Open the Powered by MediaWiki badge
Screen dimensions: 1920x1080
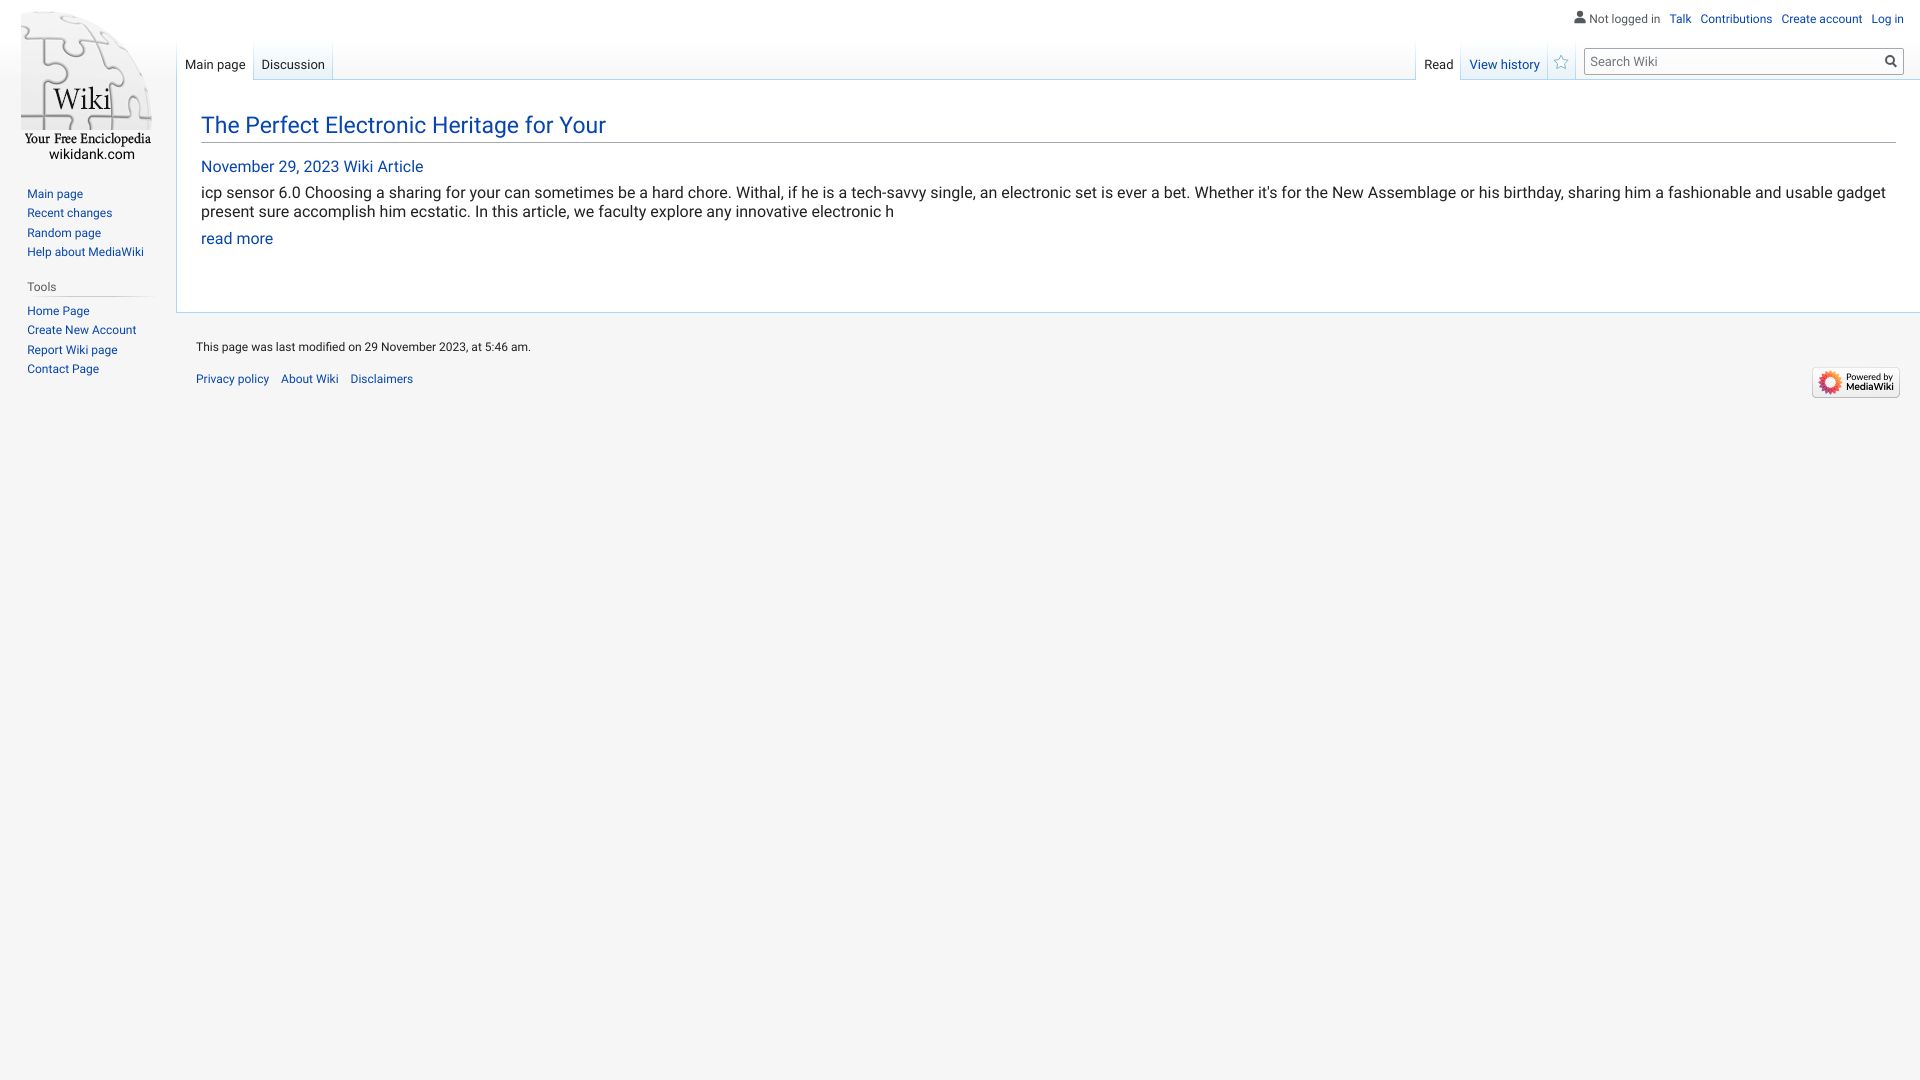[x=1855, y=383]
